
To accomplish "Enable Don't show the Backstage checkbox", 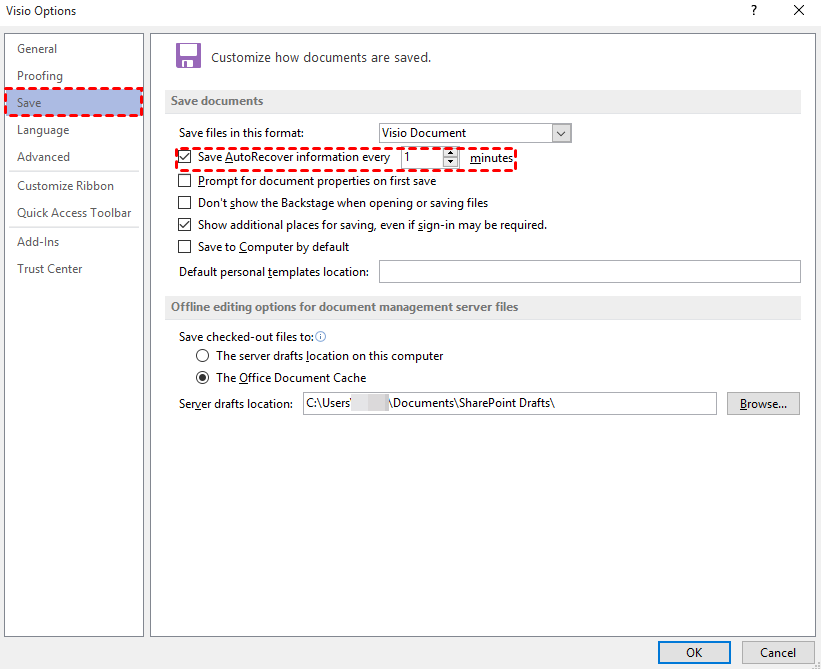I will (x=184, y=203).
